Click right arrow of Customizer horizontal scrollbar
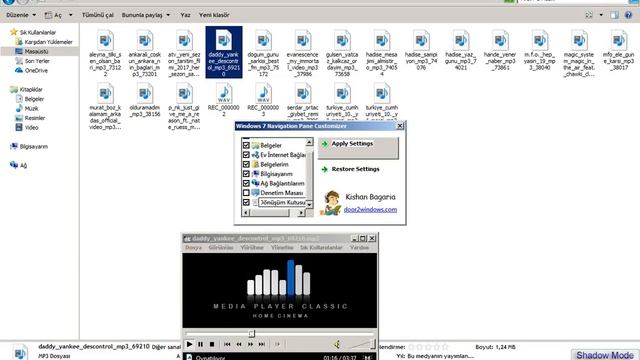Image resolution: width=640 pixels, height=360 pixels. tap(301, 213)
